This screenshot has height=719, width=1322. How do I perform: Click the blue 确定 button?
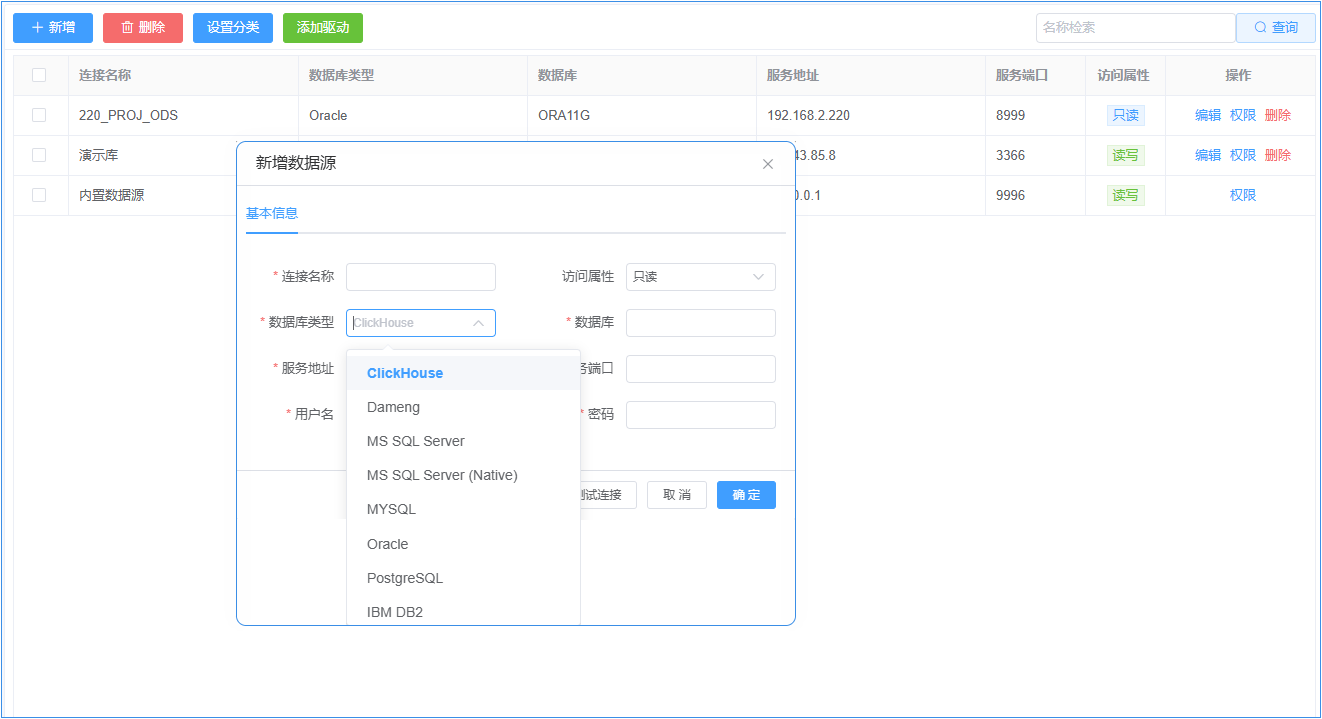746,495
